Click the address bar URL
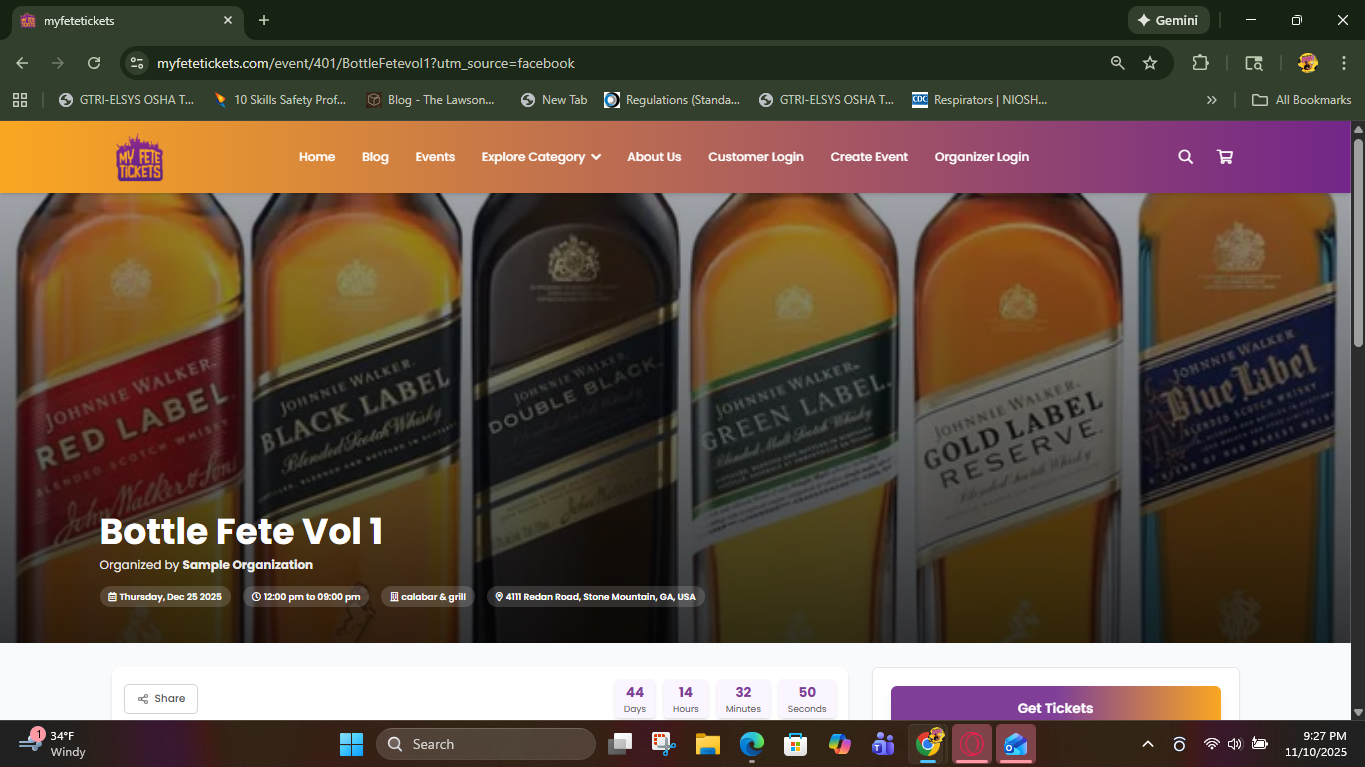Screen dimensions: 1365x767 (x=366, y=63)
